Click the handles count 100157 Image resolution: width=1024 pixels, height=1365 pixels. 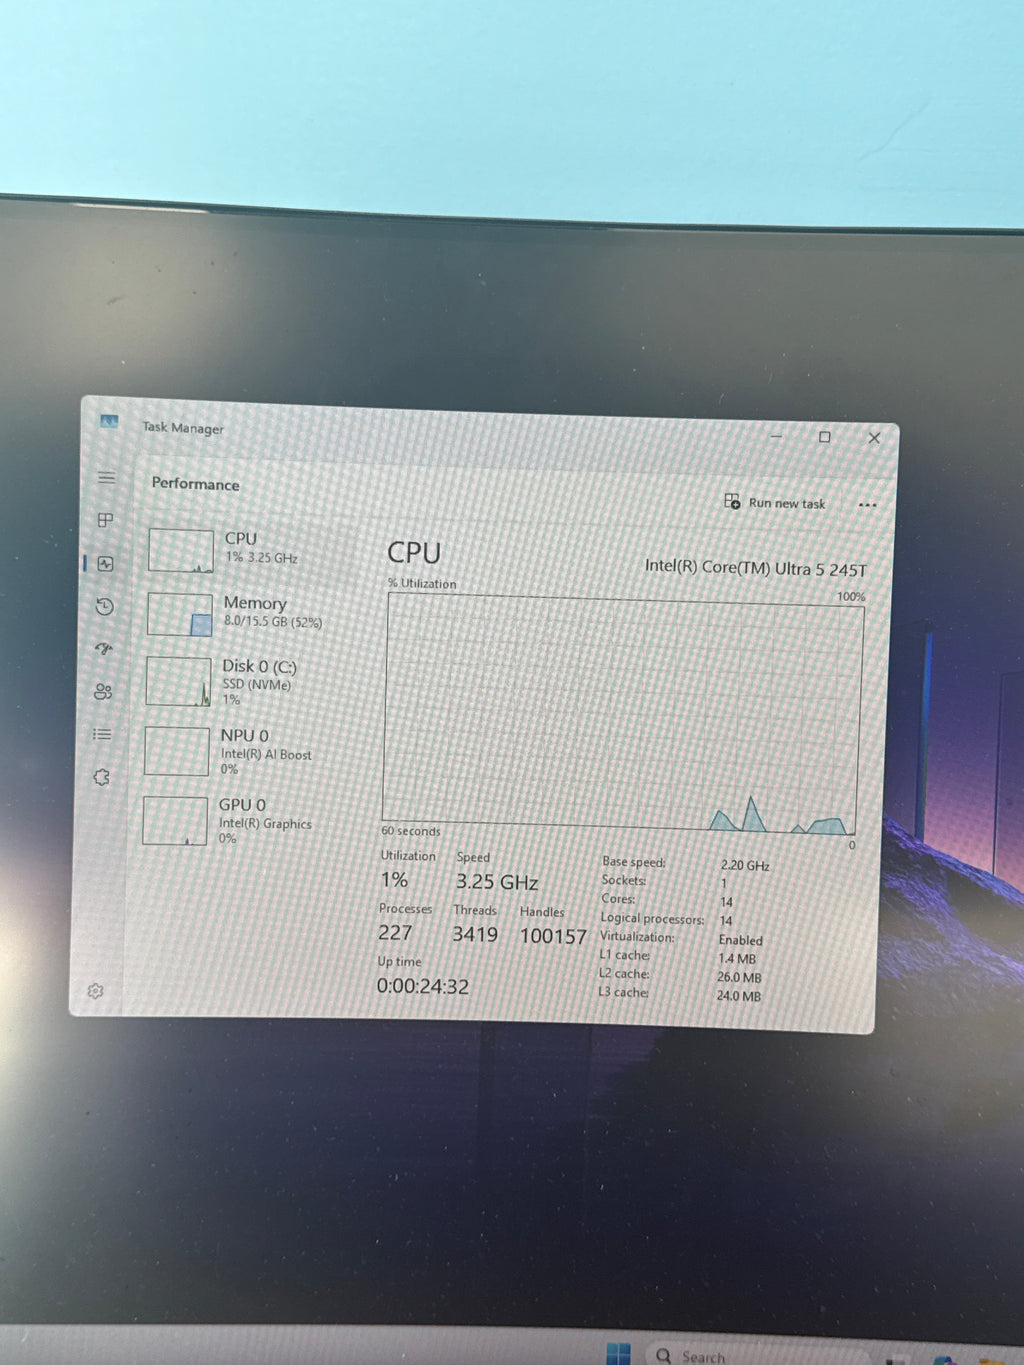[x=553, y=936]
